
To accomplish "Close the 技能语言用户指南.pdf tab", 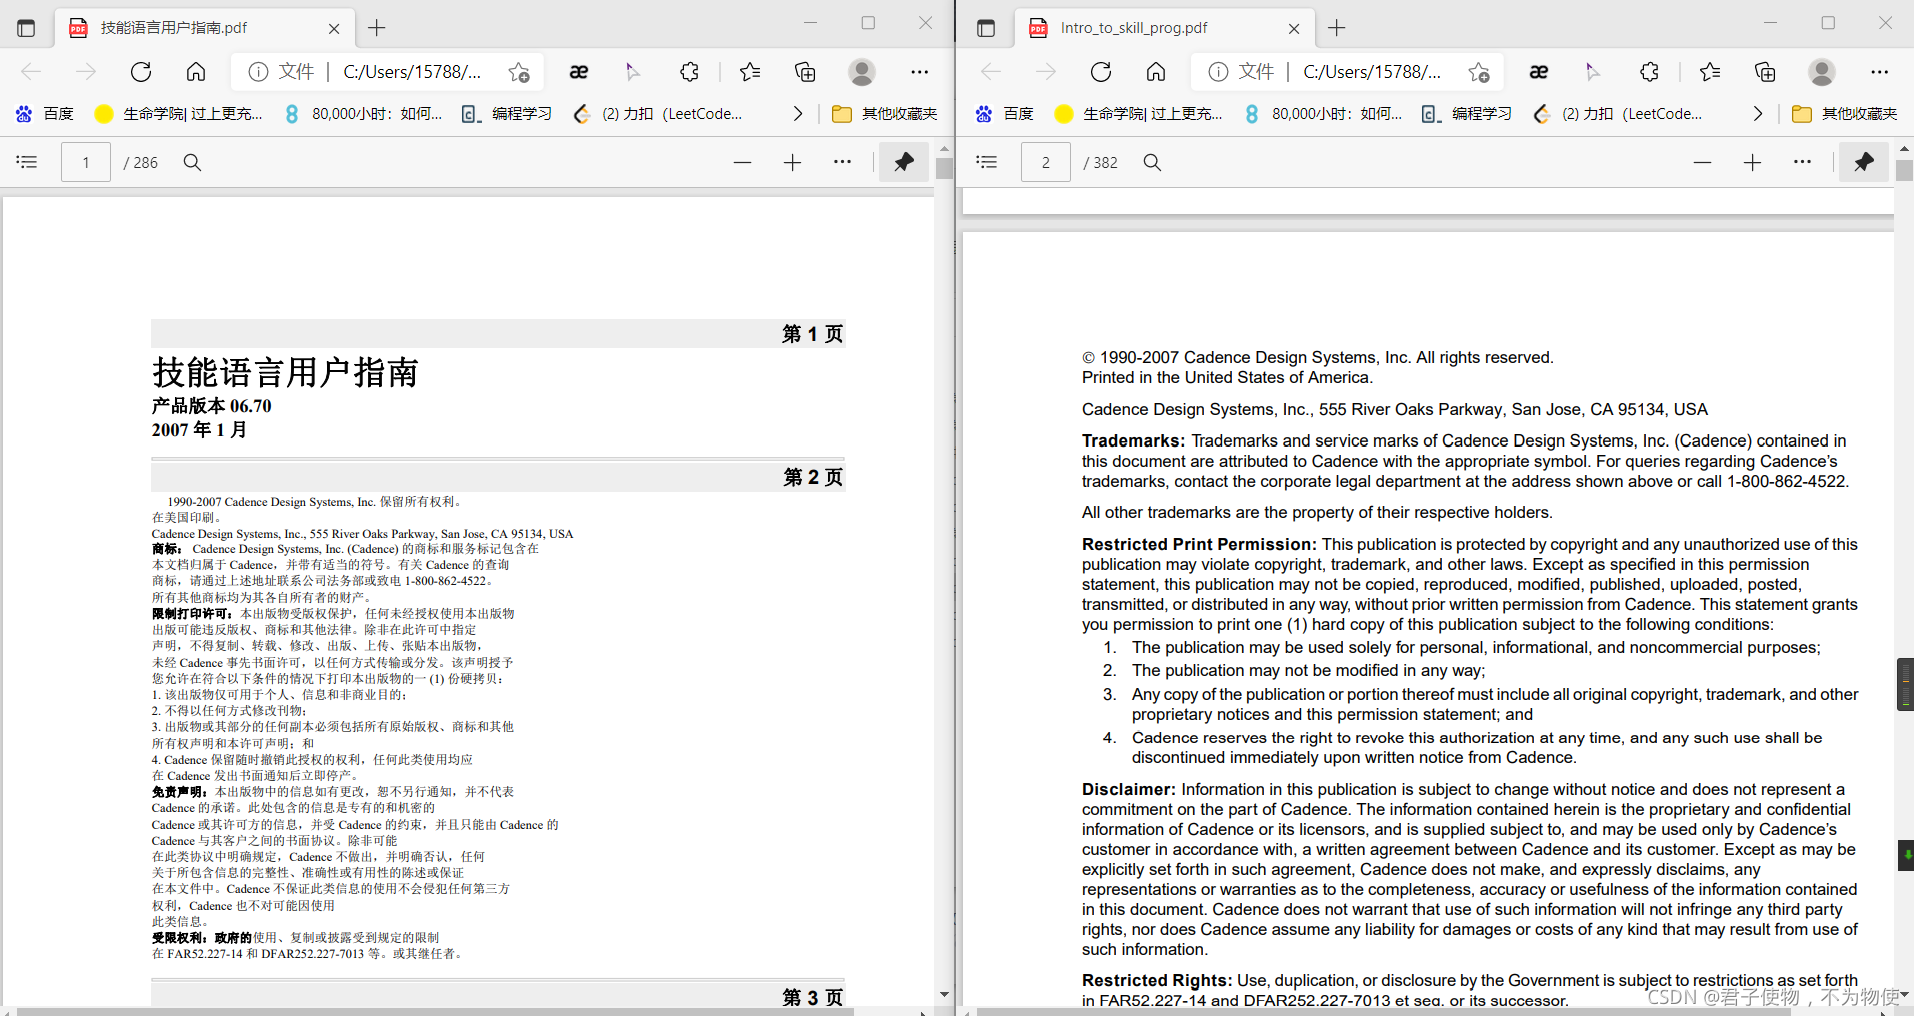I will point(334,29).
